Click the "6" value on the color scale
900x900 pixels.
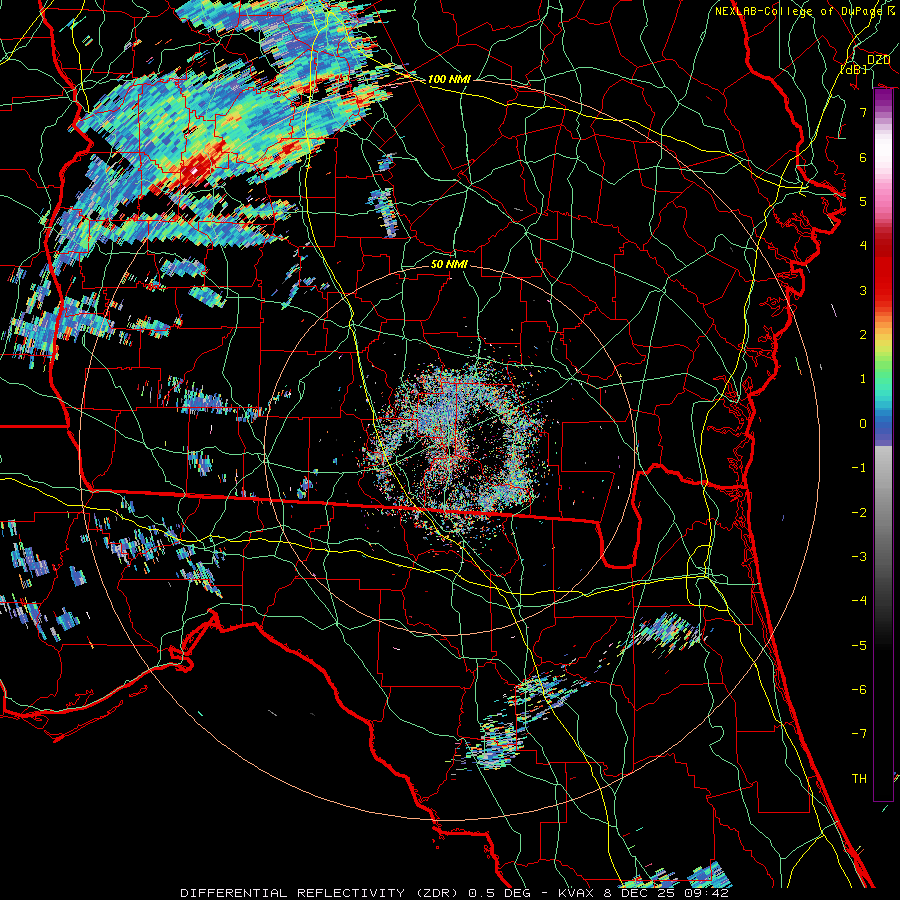[863, 157]
